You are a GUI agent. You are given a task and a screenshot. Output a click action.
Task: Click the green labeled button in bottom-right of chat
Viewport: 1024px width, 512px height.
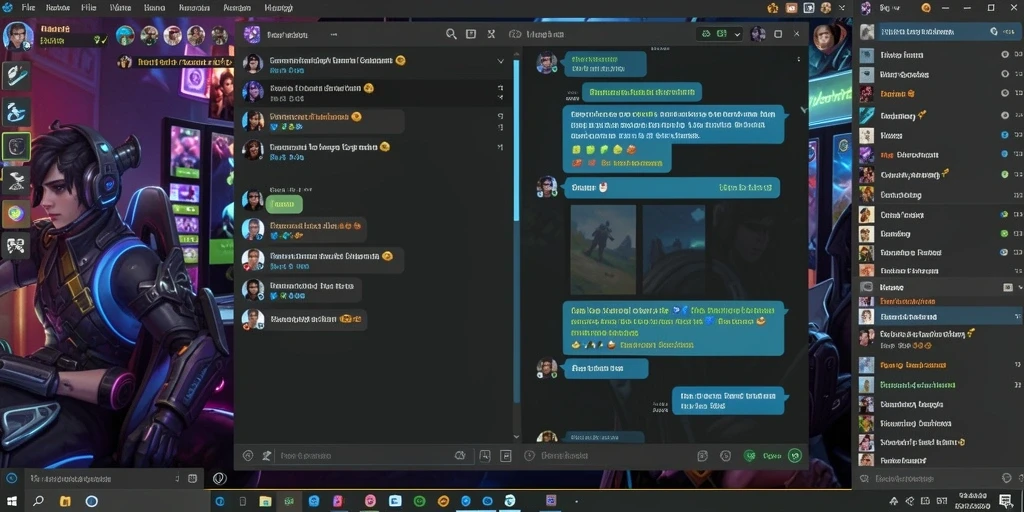(x=772, y=456)
